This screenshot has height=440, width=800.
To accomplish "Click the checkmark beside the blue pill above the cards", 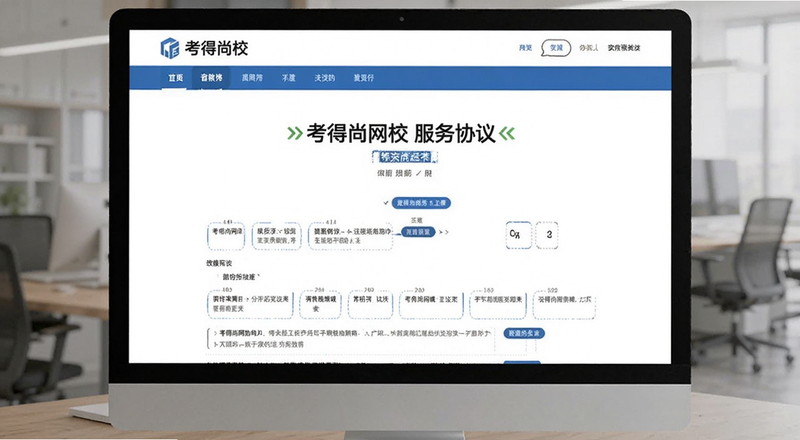I will pos(386,203).
